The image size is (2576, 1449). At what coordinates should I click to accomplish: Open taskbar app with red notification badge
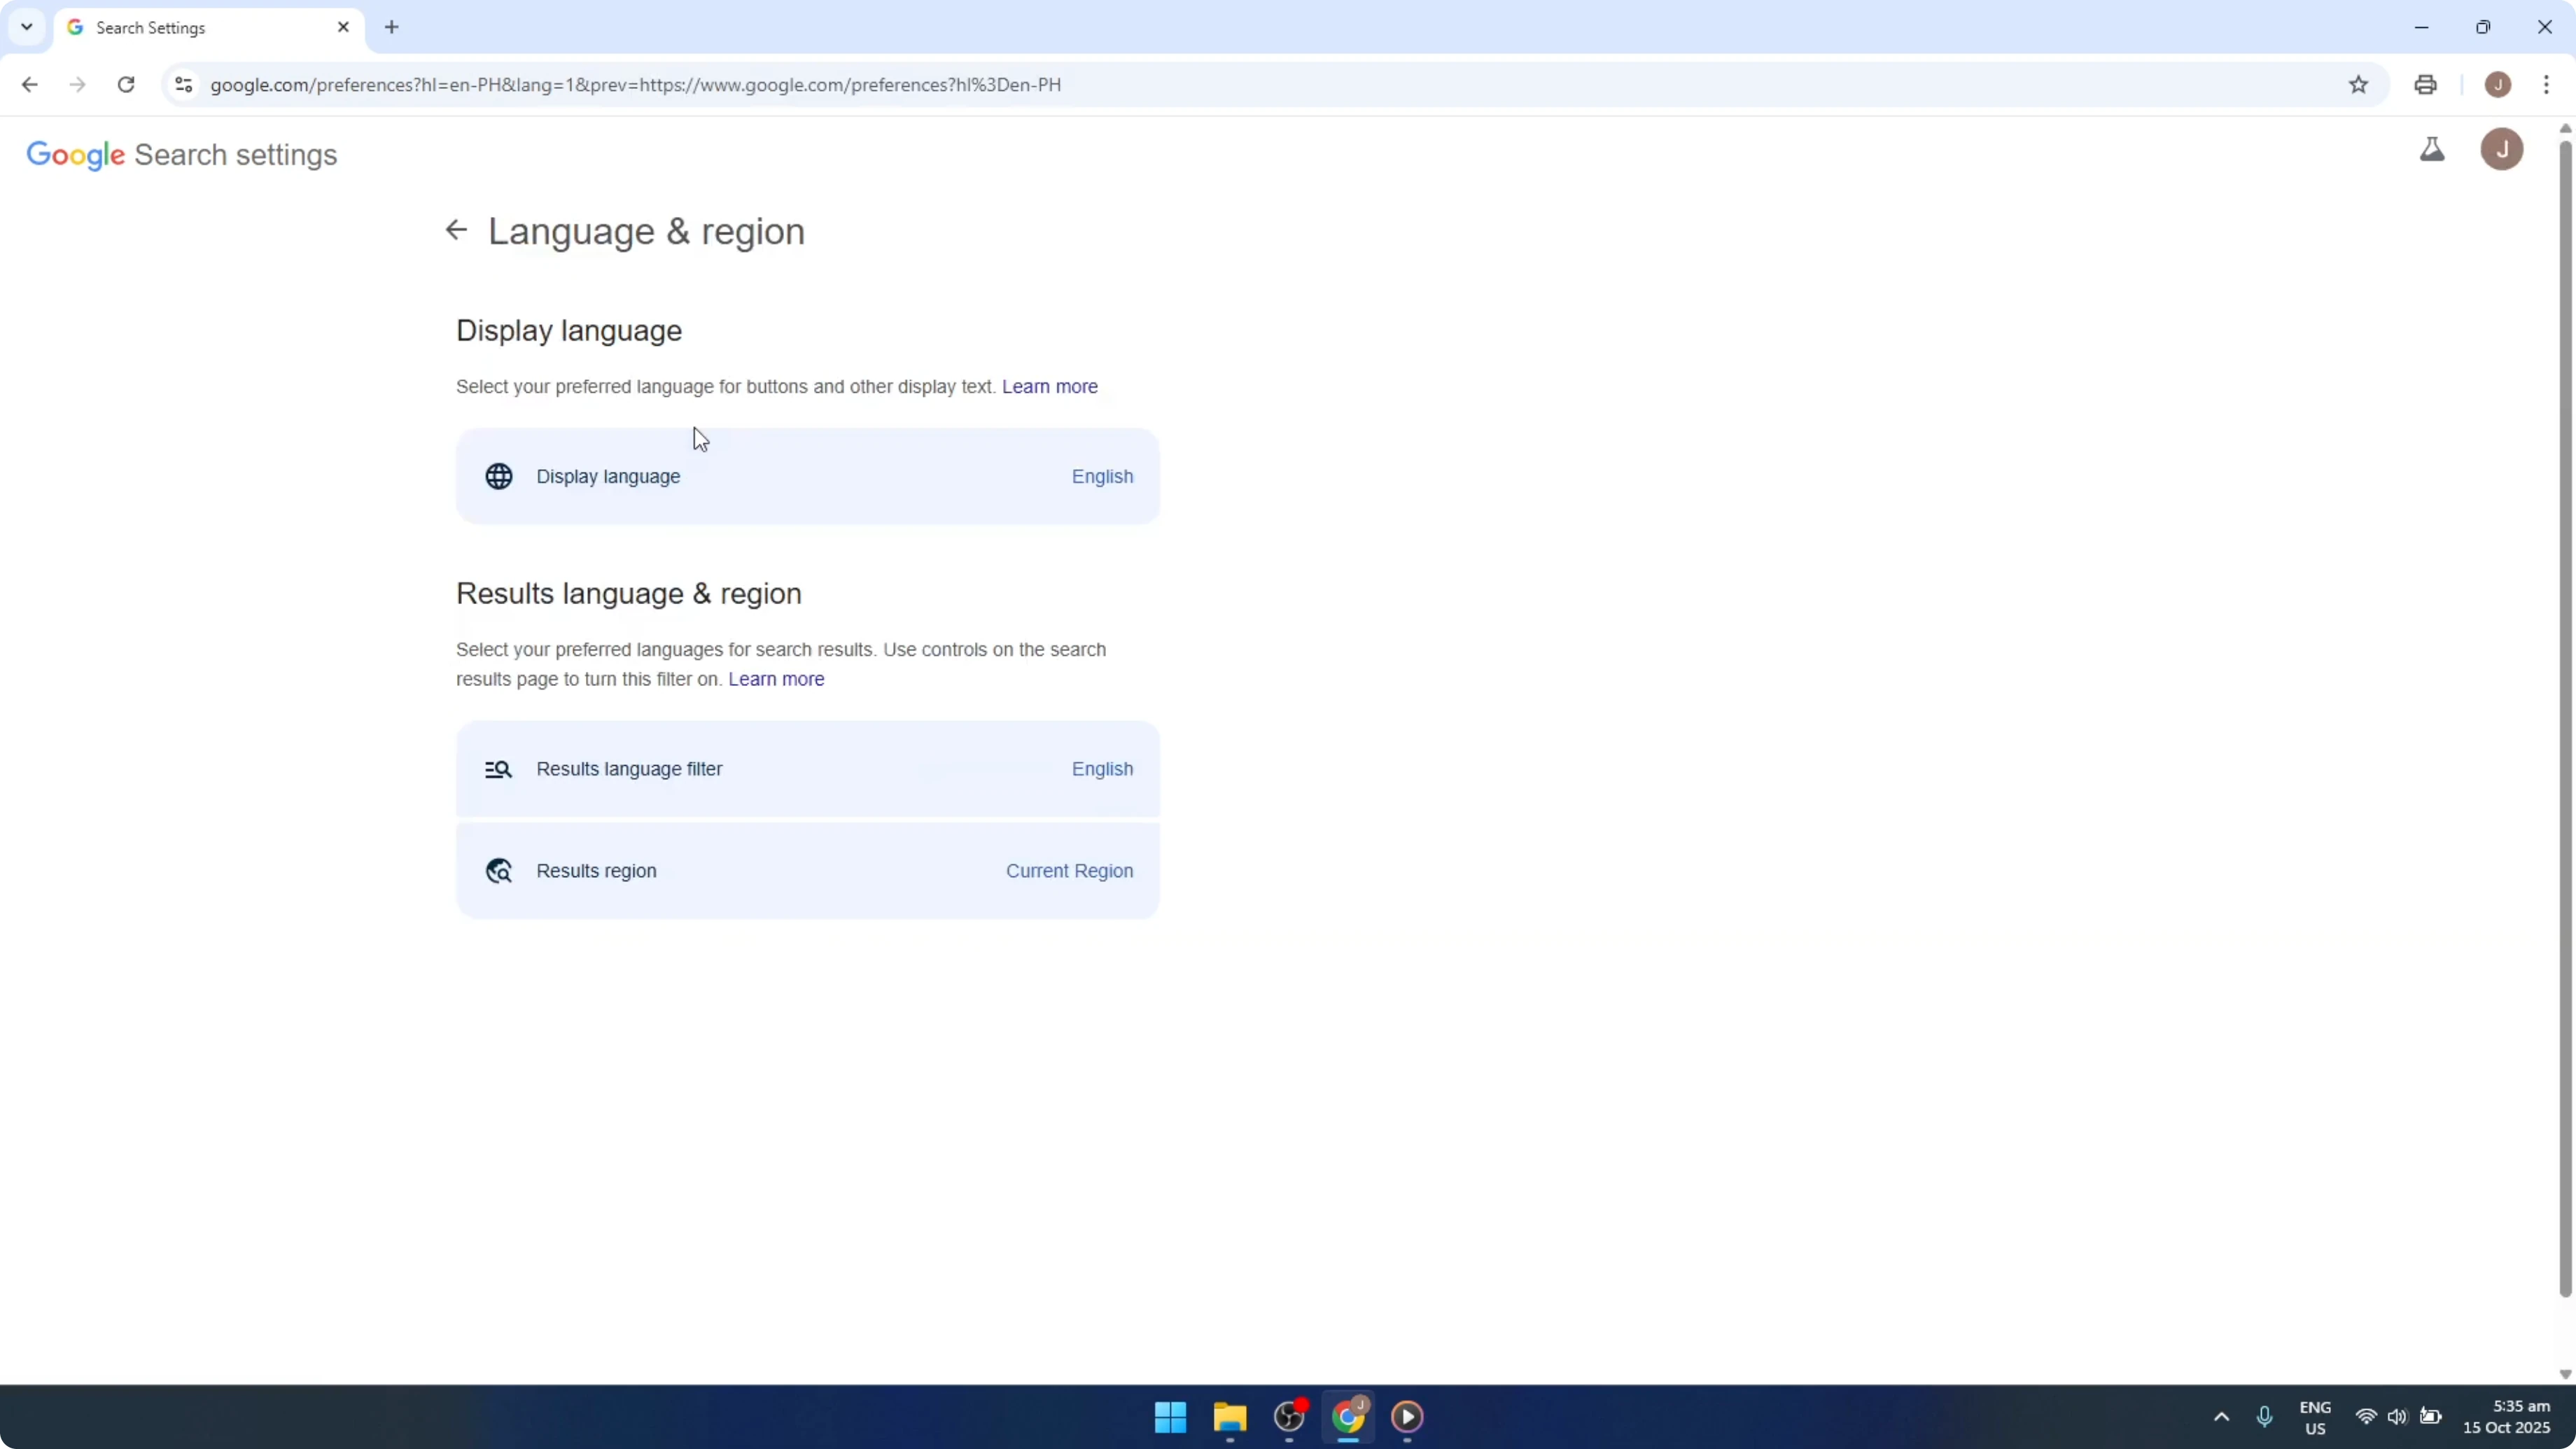1289,1417
